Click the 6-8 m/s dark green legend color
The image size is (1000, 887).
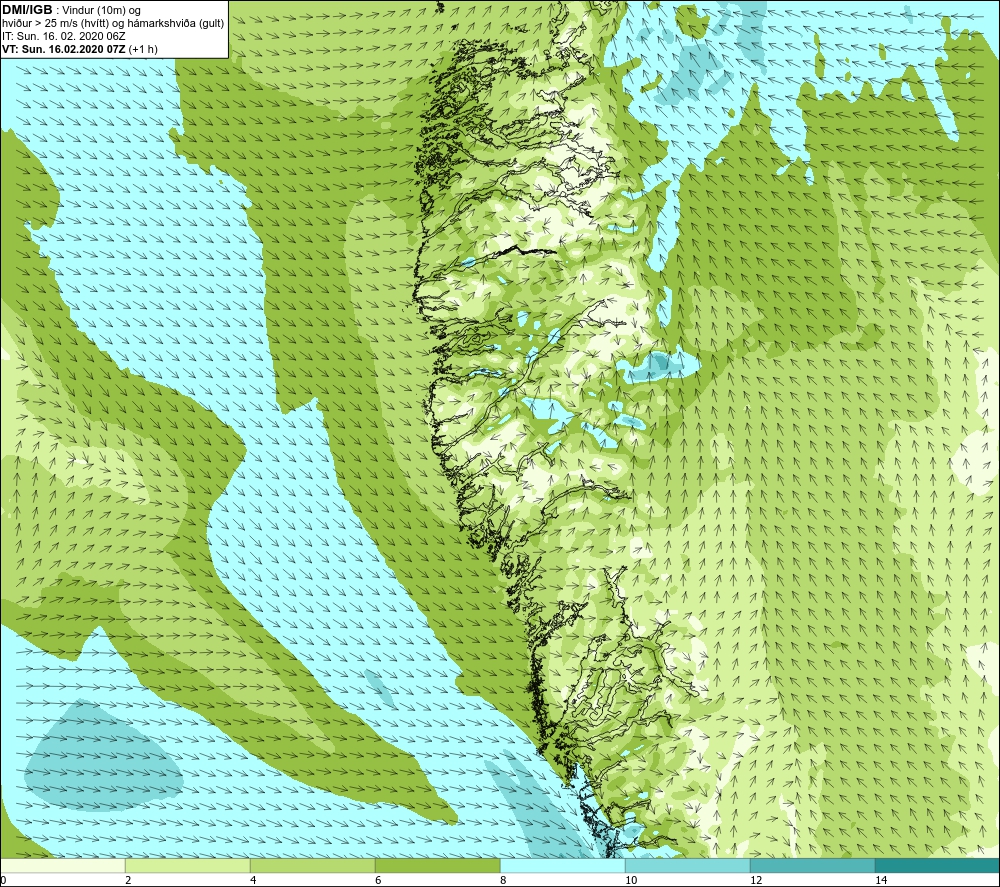click(438, 865)
